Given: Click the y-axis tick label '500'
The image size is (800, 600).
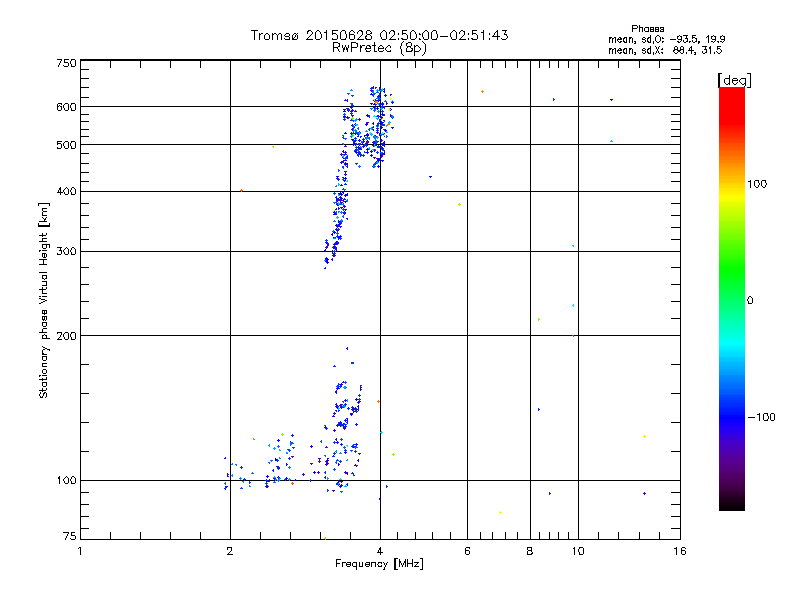Looking at the screenshot, I should tap(66, 145).
